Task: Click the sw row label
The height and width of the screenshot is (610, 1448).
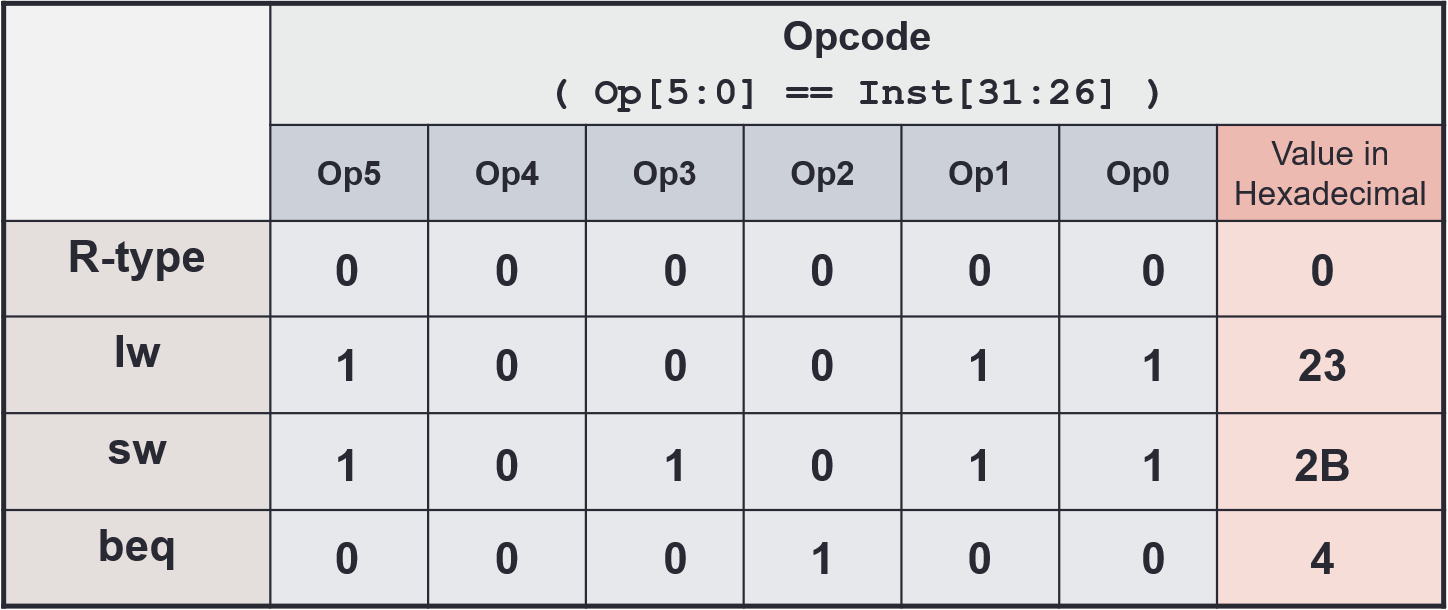Action: (x=136, y=450)
